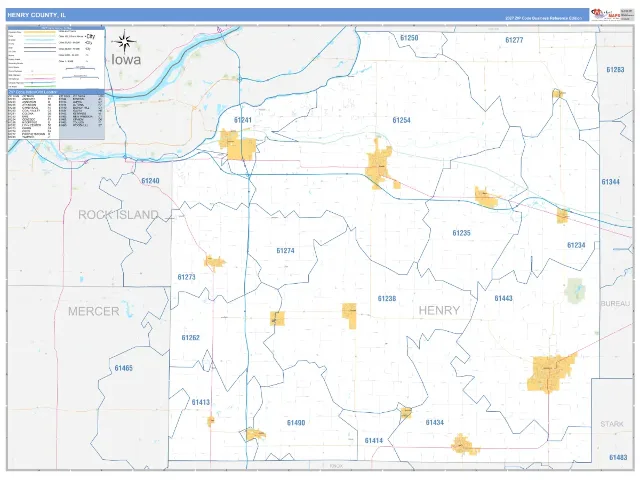The height and width of the screenshot is (480, 640).
Task: Click the ZIP Code Business Reference Edition subtitle
Action: coord(543,18)
